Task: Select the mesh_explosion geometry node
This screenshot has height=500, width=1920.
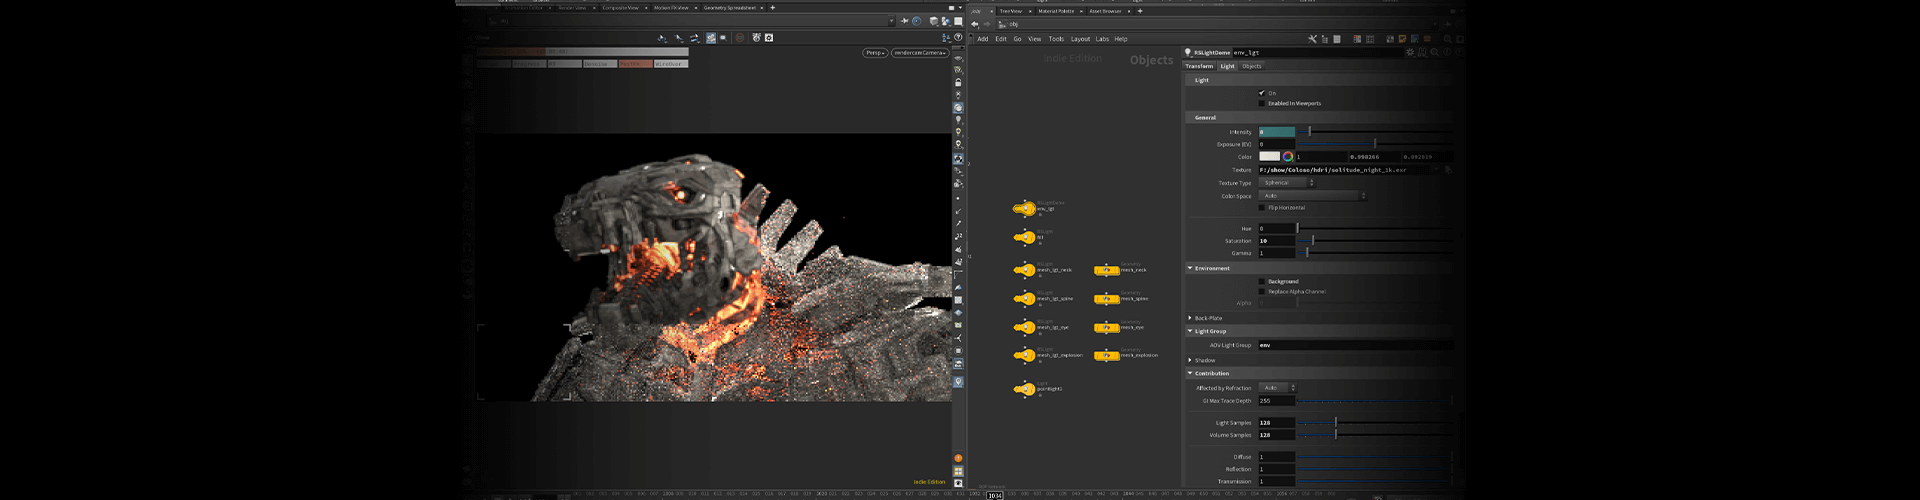Action: pyautogui.click(x=1106, y=355)
